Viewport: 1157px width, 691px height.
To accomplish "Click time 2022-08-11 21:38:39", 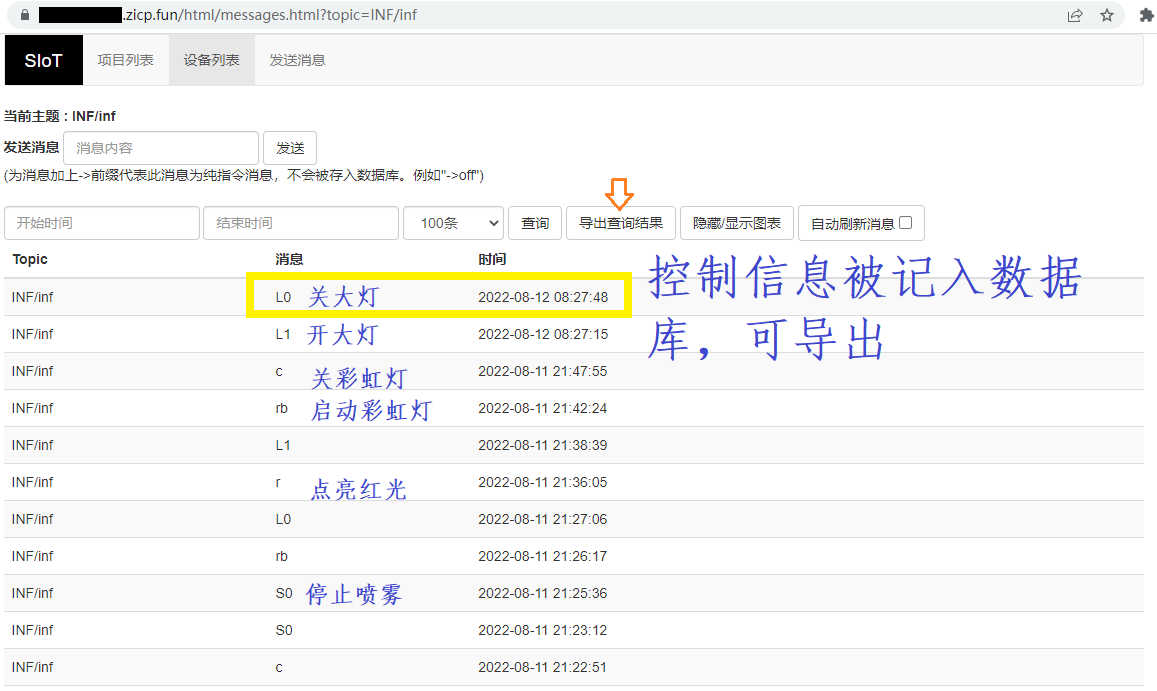I will (x=542, y=445).
